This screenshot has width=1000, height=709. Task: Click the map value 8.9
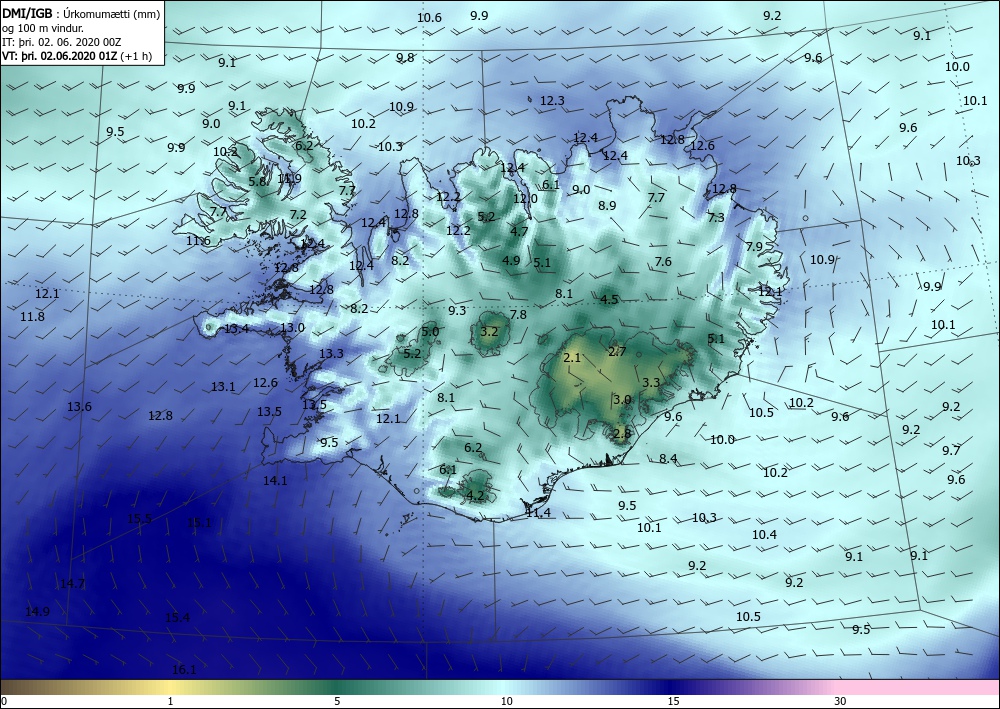607,205
